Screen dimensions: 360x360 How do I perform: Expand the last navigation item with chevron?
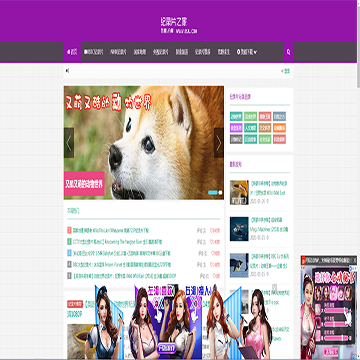[x=247, y=52]
